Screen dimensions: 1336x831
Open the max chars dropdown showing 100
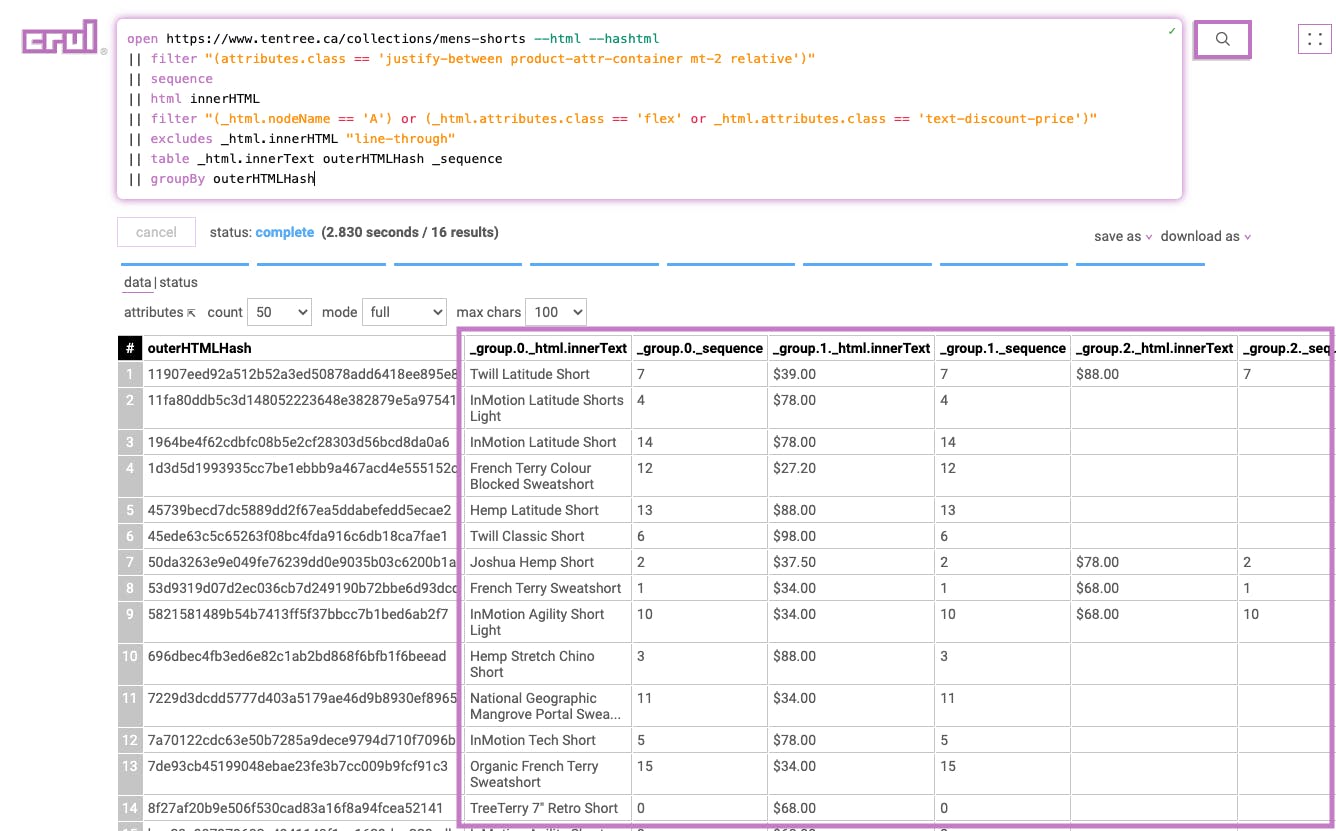tap(555, 312)
